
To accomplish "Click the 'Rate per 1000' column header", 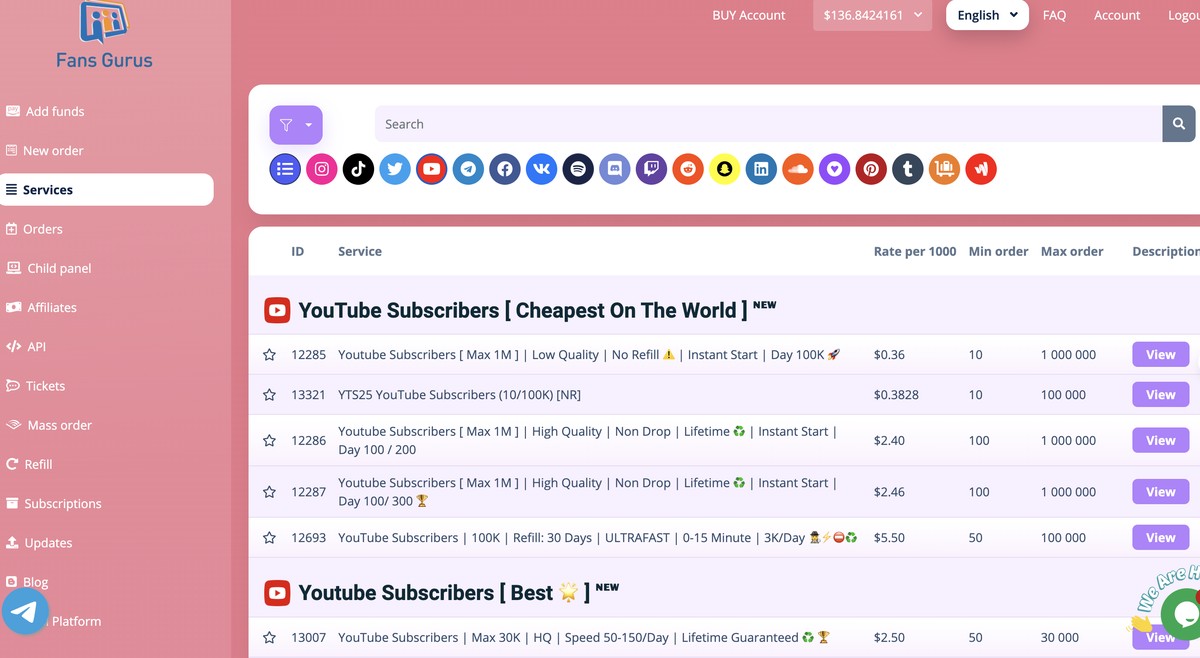I will point(915,251).
